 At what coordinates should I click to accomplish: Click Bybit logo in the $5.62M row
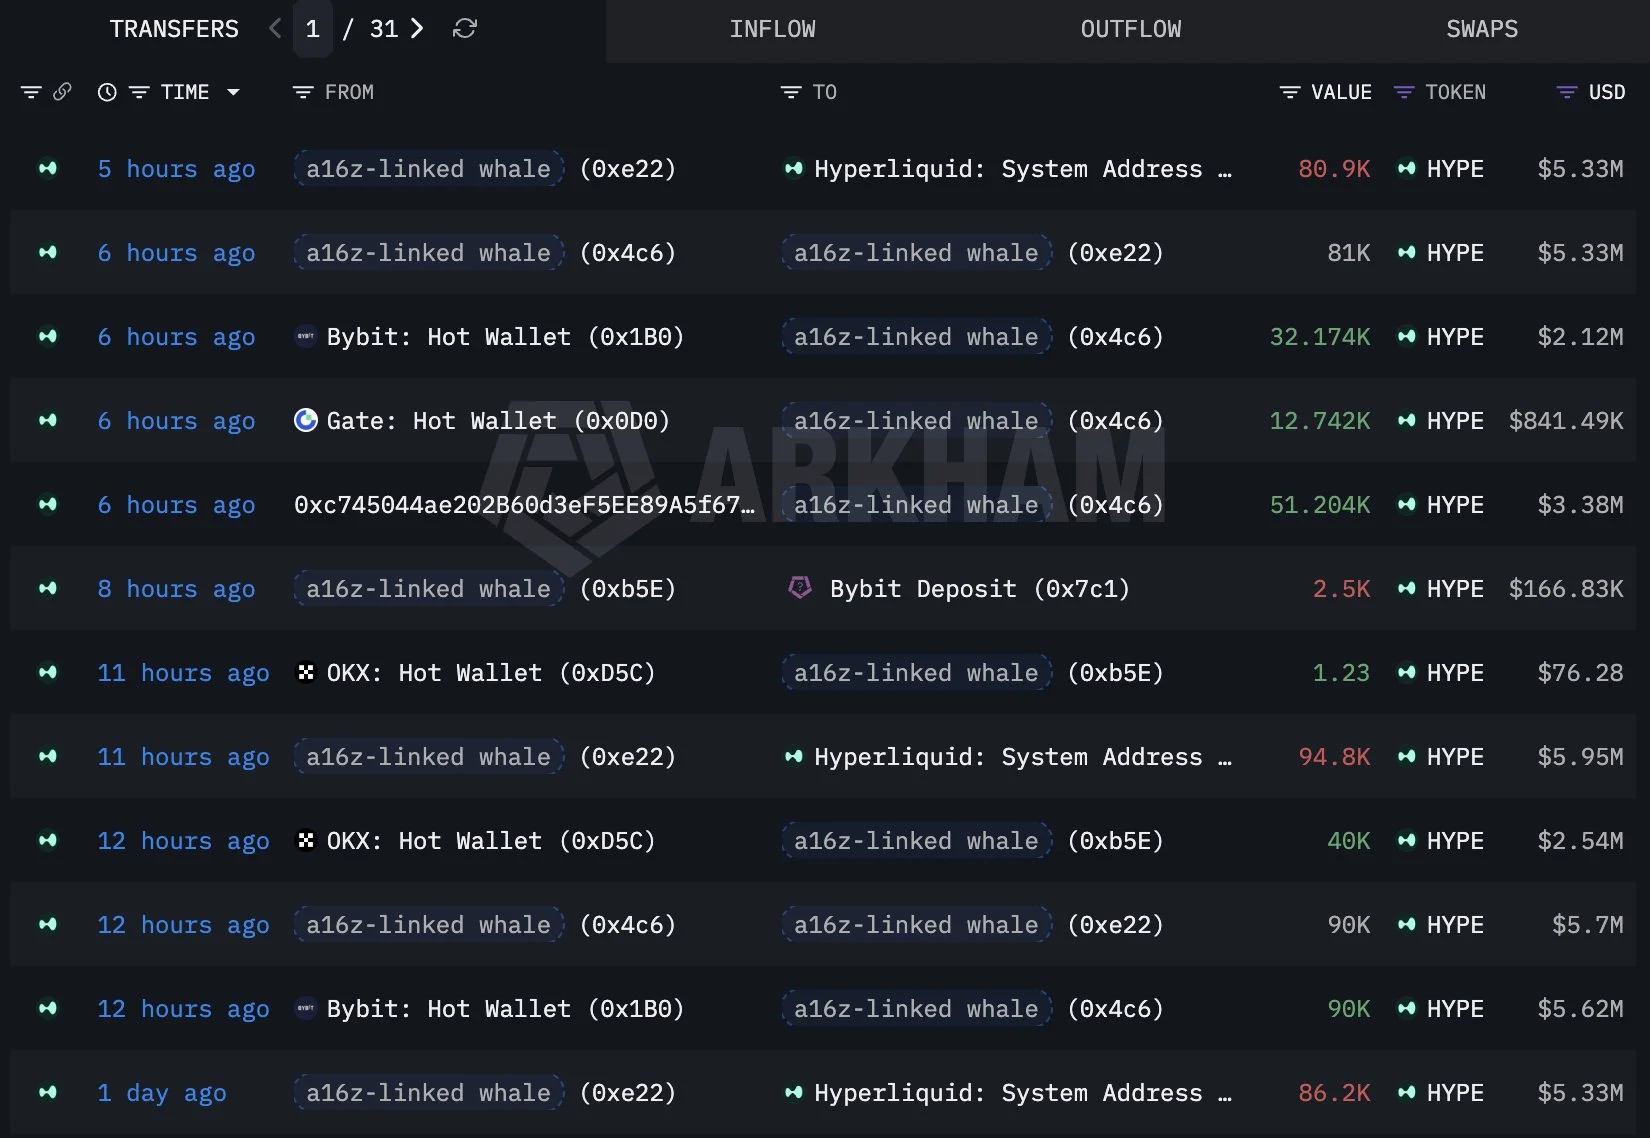click(x=306, y=1008)
